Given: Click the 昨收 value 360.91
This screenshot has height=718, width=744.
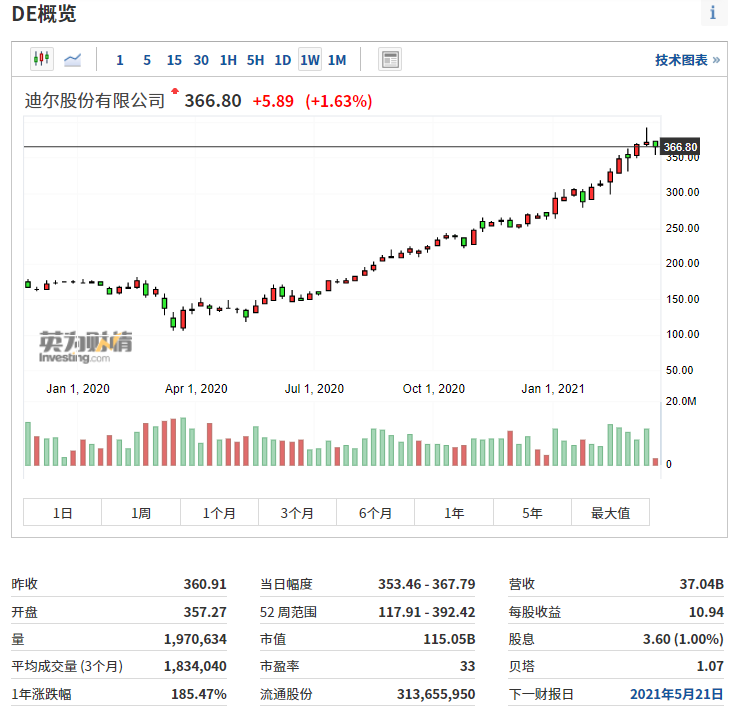Looking at the screenshot, I should 205,584.
